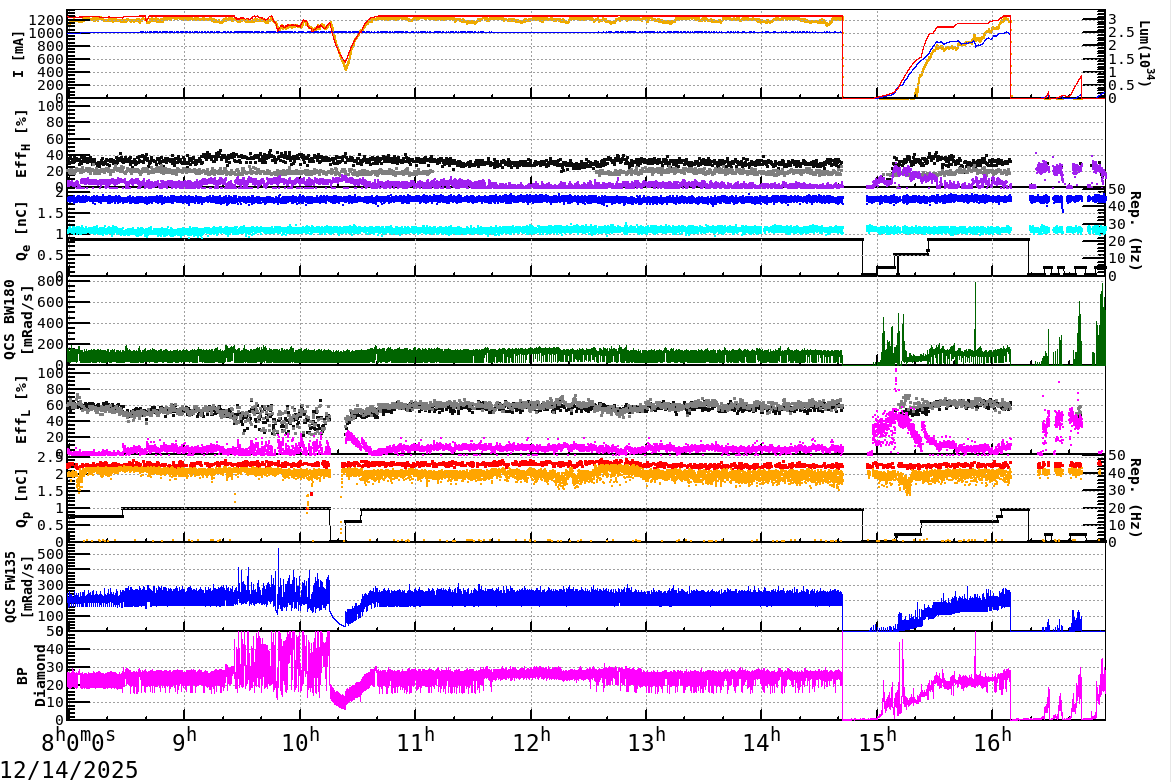The image size is (1172, 782).
Task: Click the 9h time axis label
Action: tap(184, 741)
